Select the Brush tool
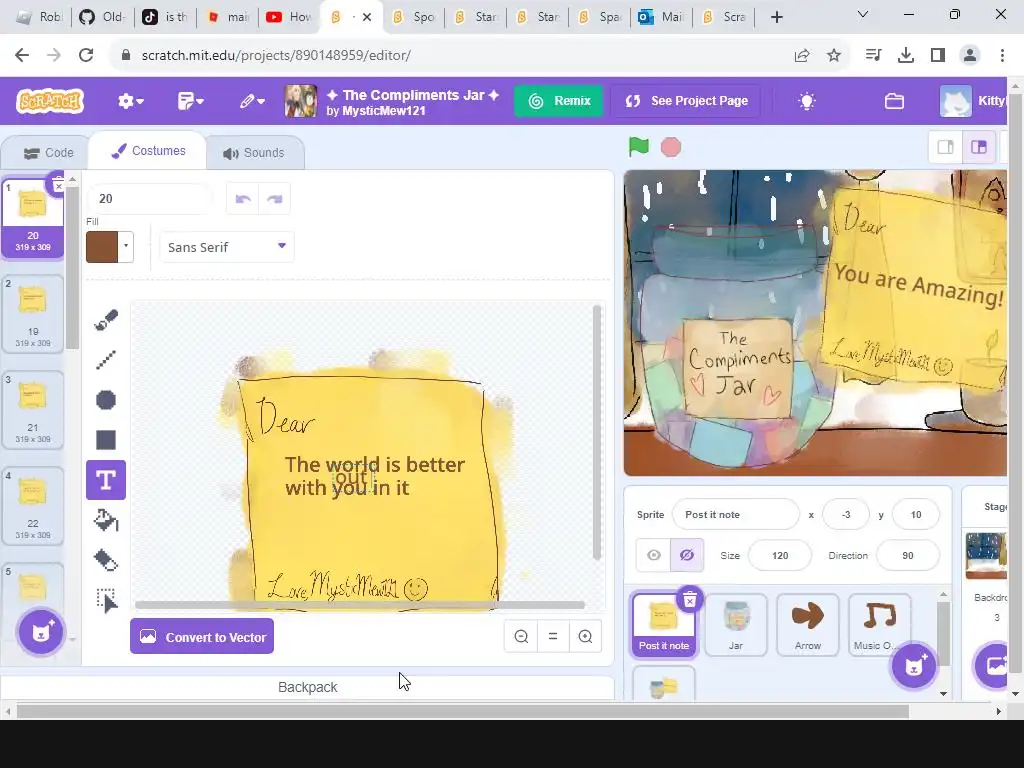The width and height of the screenshot is (1024, 768). tap(106, 319)
